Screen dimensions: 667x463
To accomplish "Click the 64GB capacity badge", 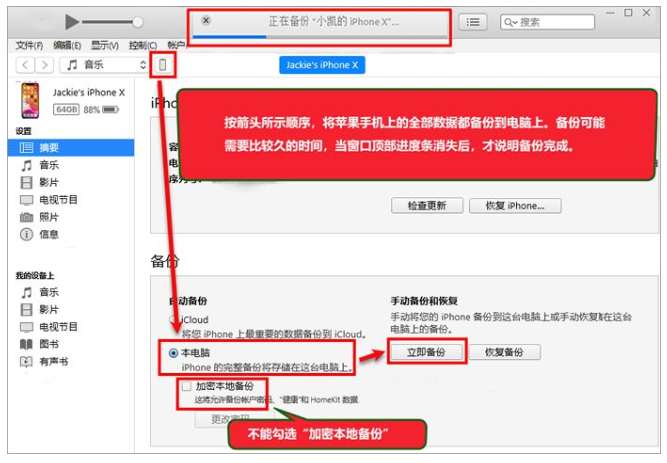I will coord(66,110).
